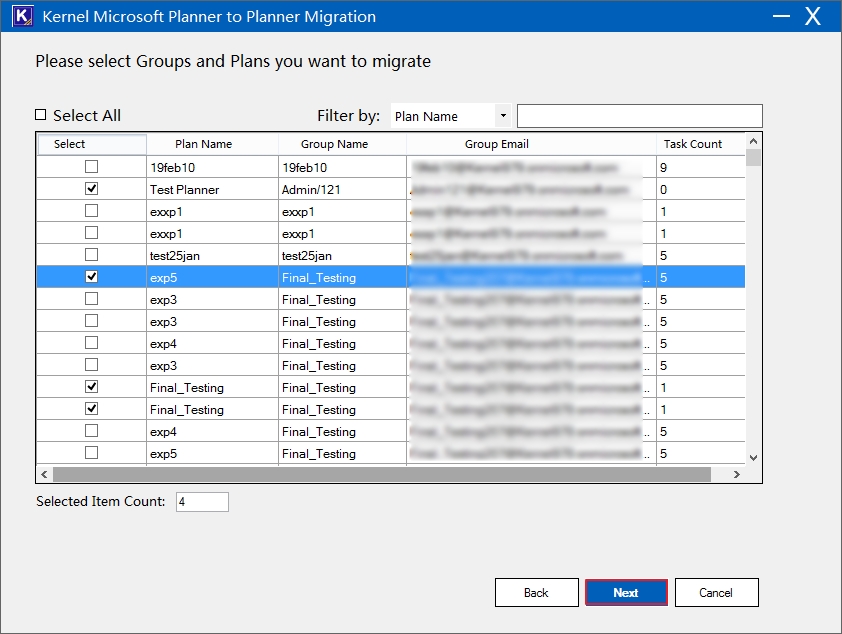Select the Admin/121 group name cell
This screenshot has height=634, width=842.
(x=342, y=190)
